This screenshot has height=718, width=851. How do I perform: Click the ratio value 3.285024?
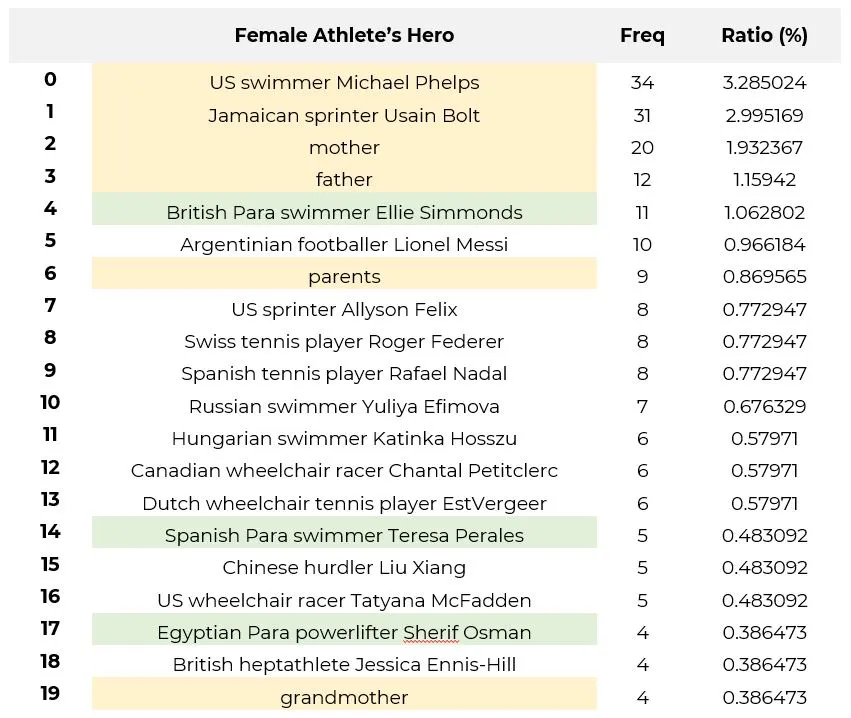(764, 82)
